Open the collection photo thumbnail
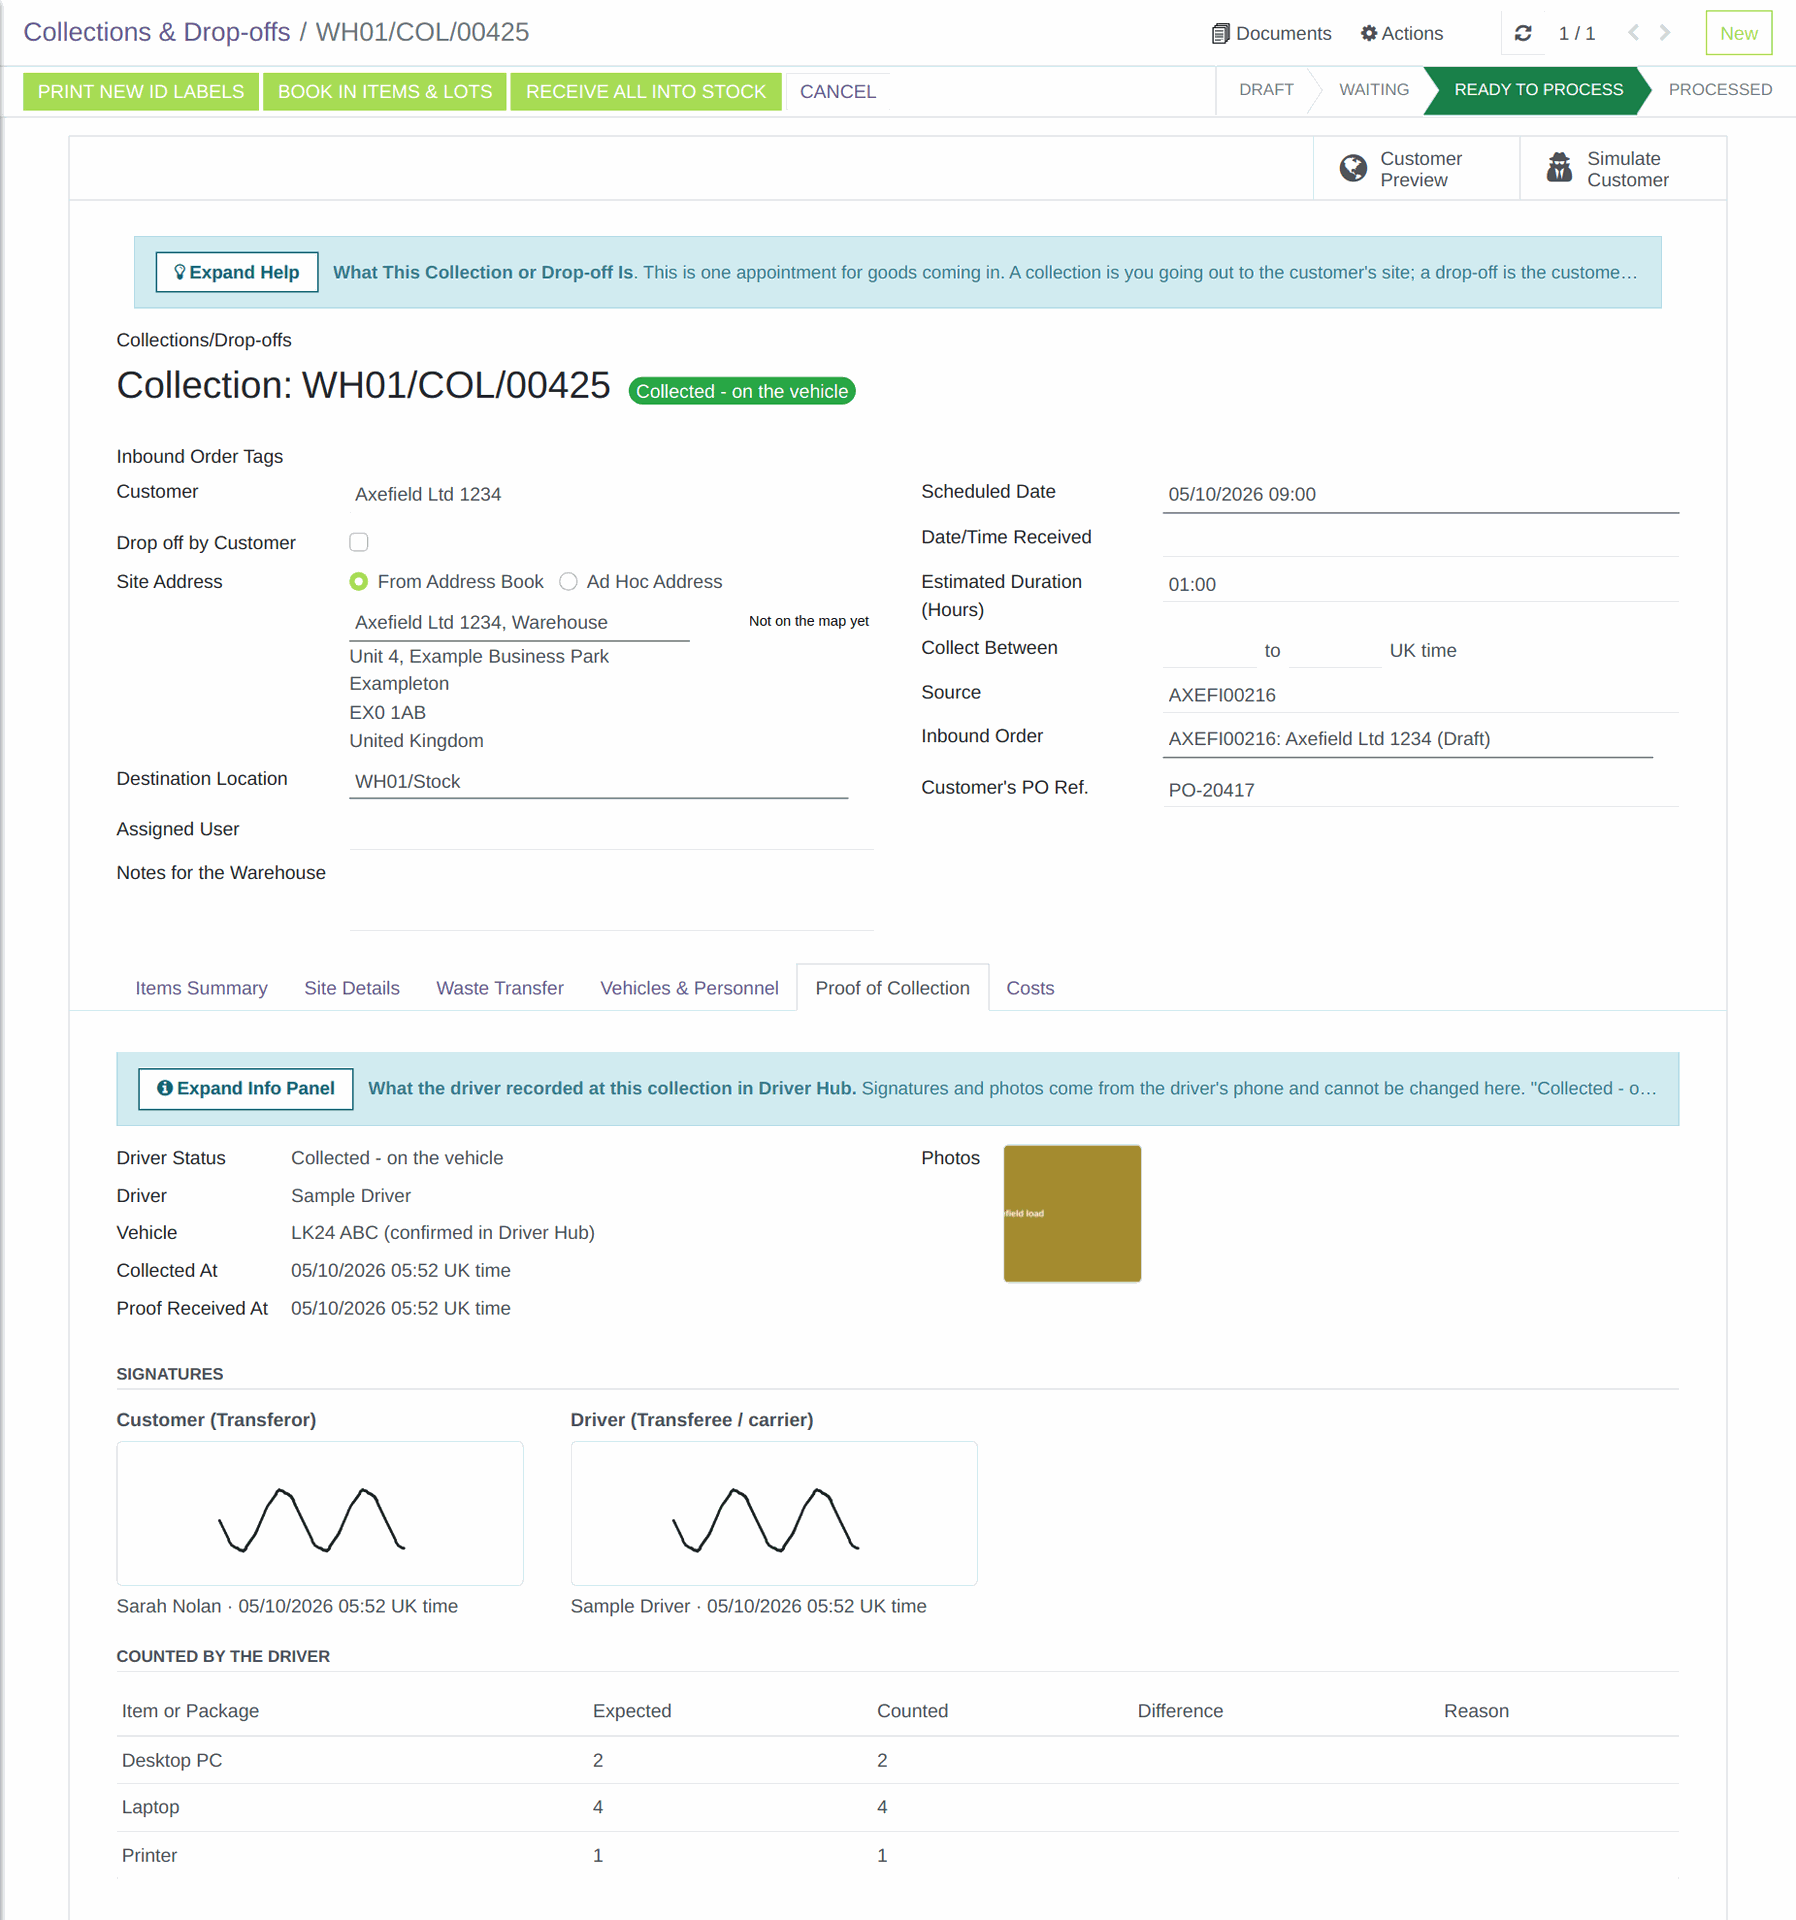1796x1920 pixels. 1072,1214
